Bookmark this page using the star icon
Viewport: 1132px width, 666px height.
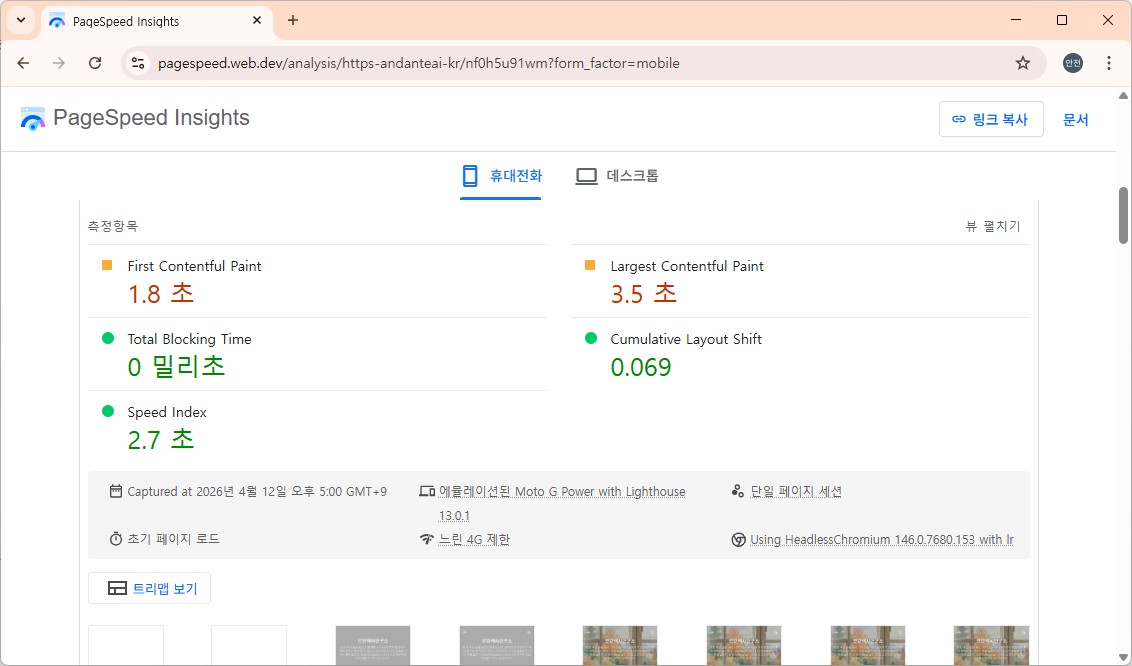pyautogui.click(x=1023, y=62)
